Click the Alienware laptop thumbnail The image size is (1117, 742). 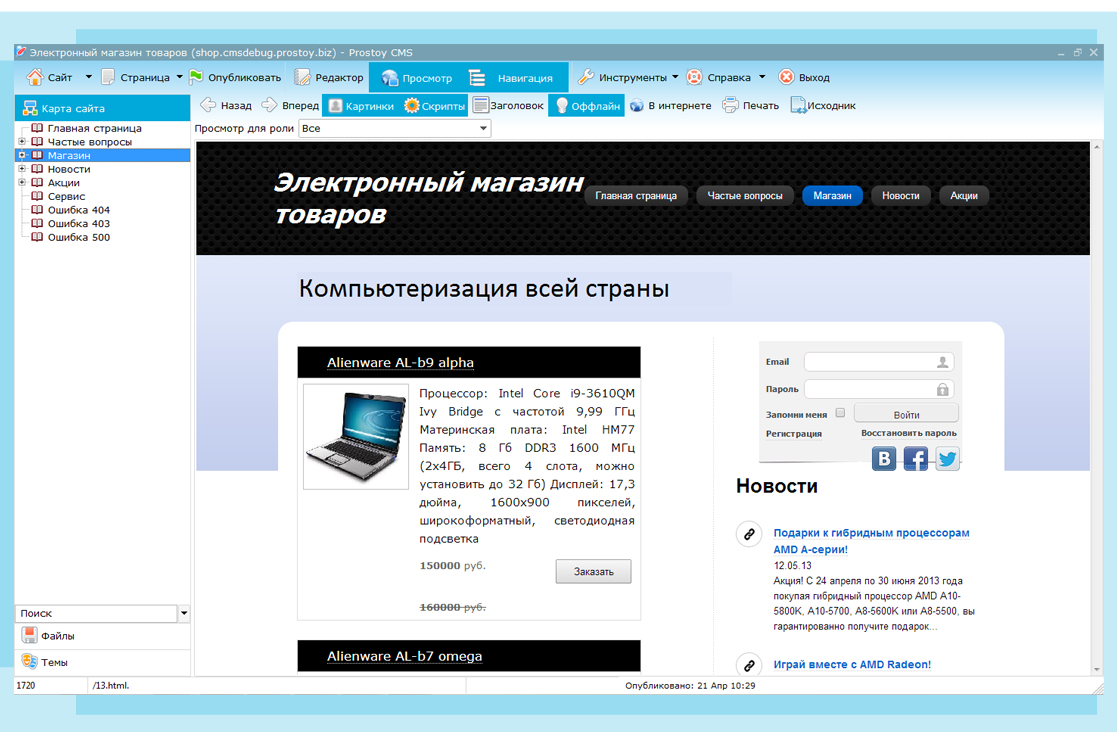(355, 437)
